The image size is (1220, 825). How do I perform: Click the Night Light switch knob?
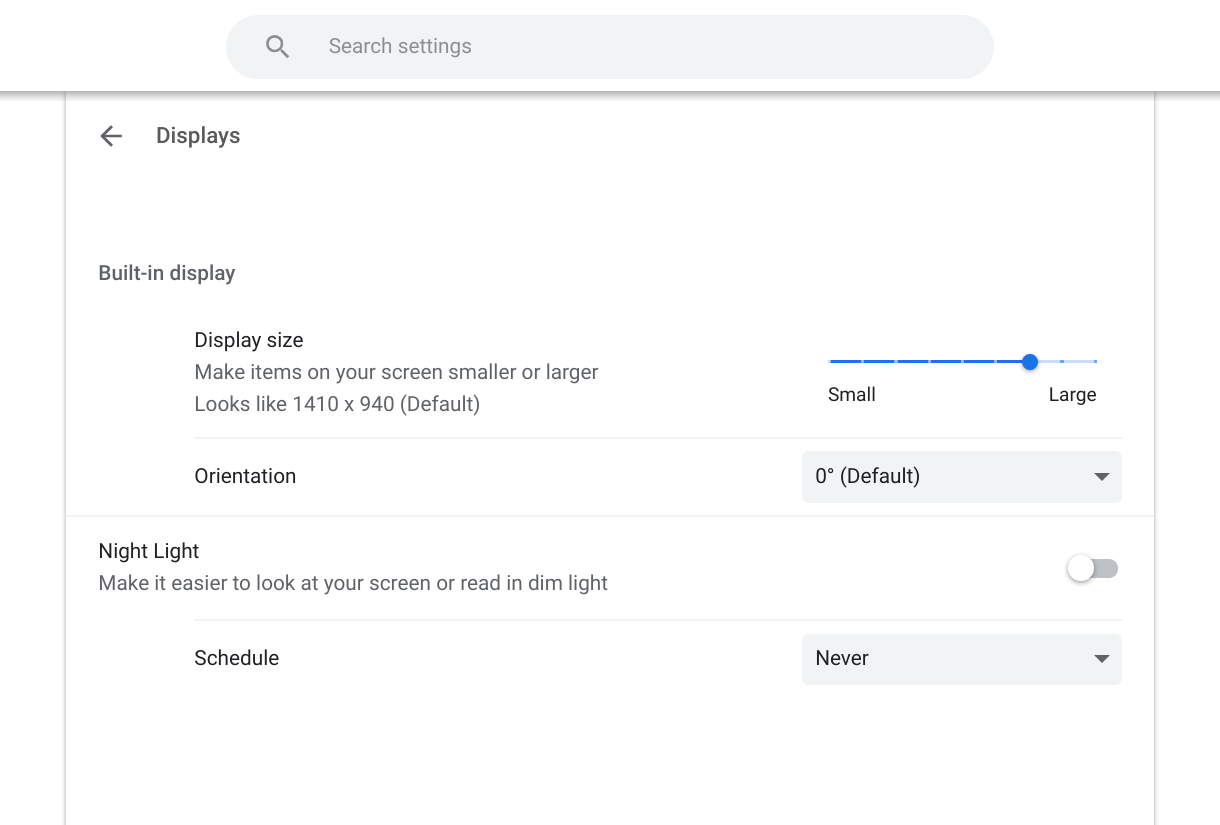[x=1079, y=568]
